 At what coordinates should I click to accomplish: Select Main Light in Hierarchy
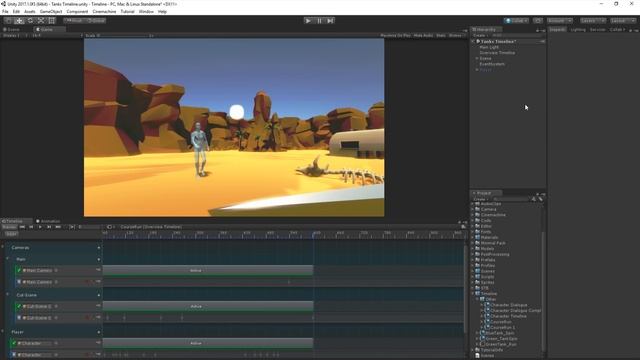coord(489,47)
